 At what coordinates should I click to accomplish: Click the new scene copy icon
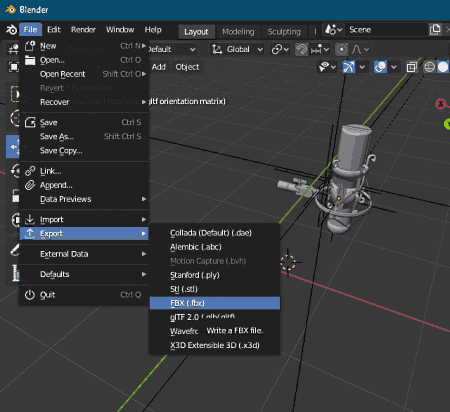click(435, 30)
